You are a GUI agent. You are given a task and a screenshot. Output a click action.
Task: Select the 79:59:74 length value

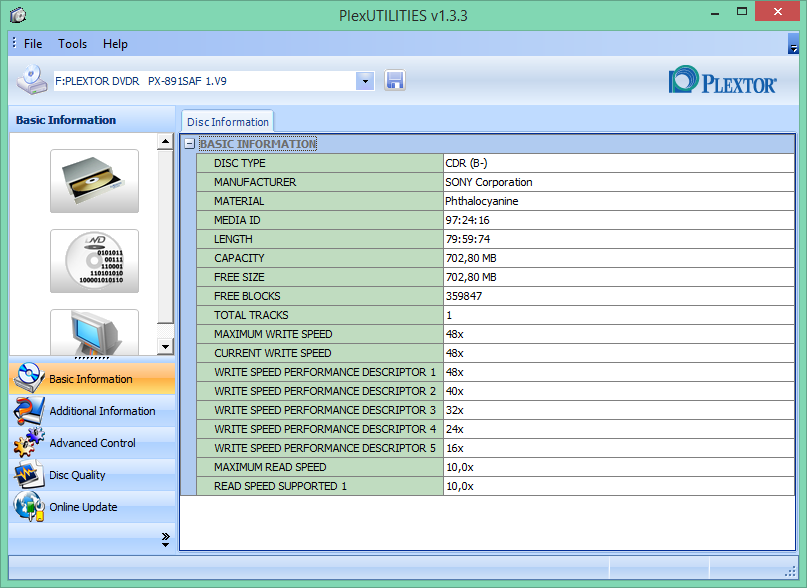(468, 239)
